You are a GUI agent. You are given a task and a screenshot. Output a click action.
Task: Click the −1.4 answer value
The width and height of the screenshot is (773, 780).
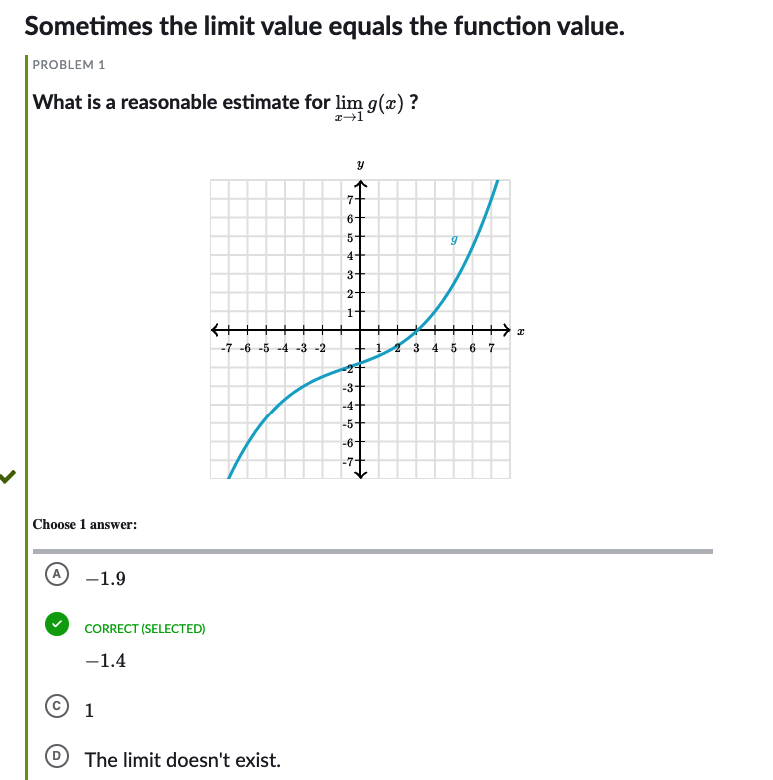106,660
